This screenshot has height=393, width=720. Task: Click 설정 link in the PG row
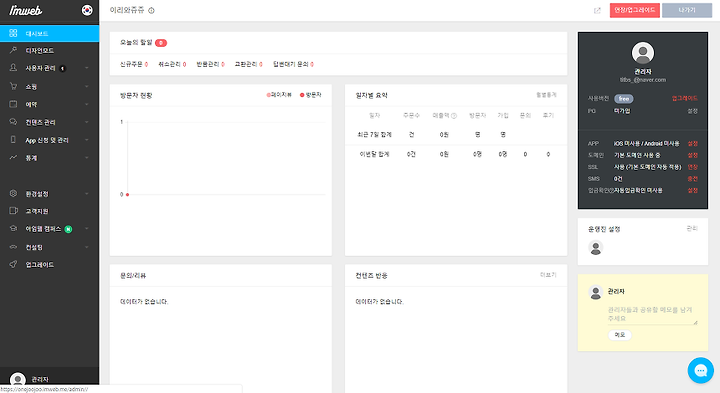click(x=692, y=111)
